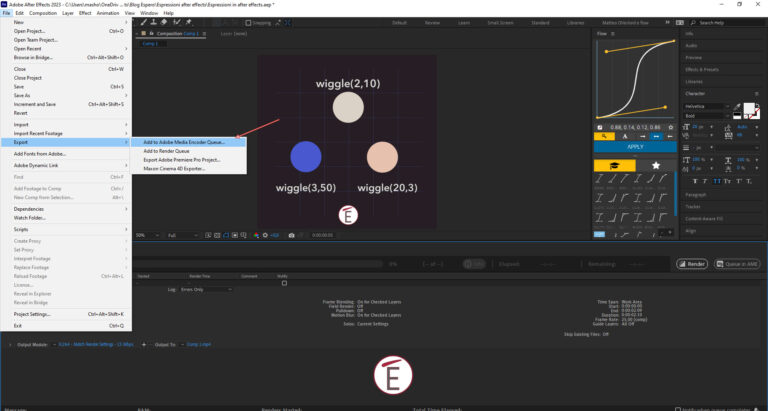This screenshot has height=411, width=768.
Task: Open the star favorites tab in Flow
Action: pyautogui.click(x=656, y=166)
